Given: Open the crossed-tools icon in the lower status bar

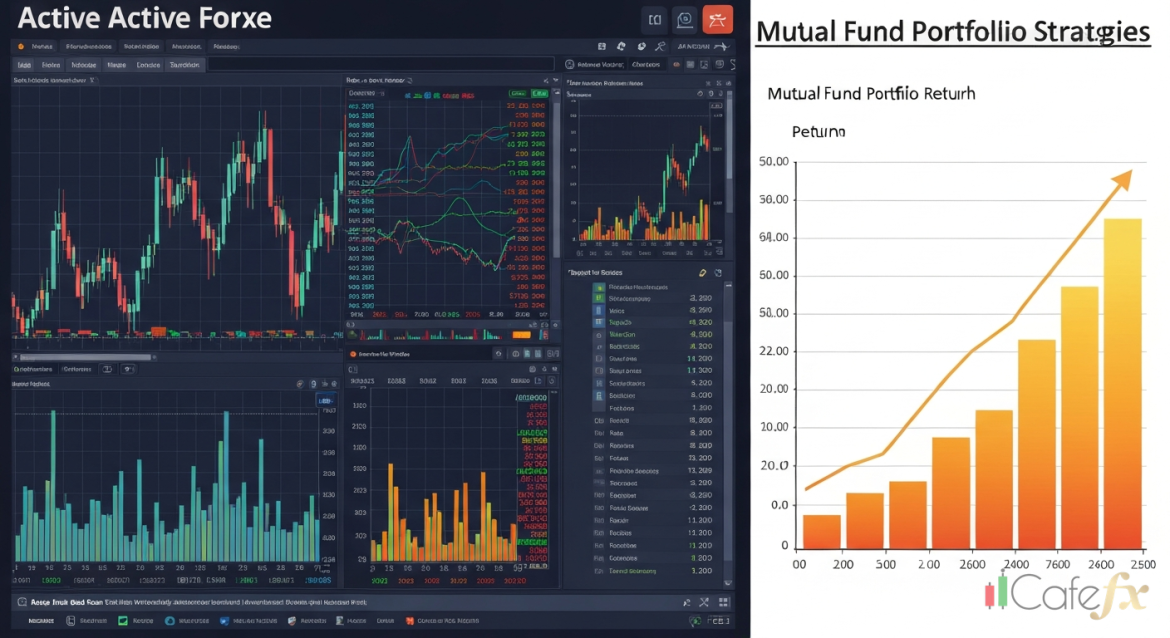Looking at the screenshot, I should 703,602.
